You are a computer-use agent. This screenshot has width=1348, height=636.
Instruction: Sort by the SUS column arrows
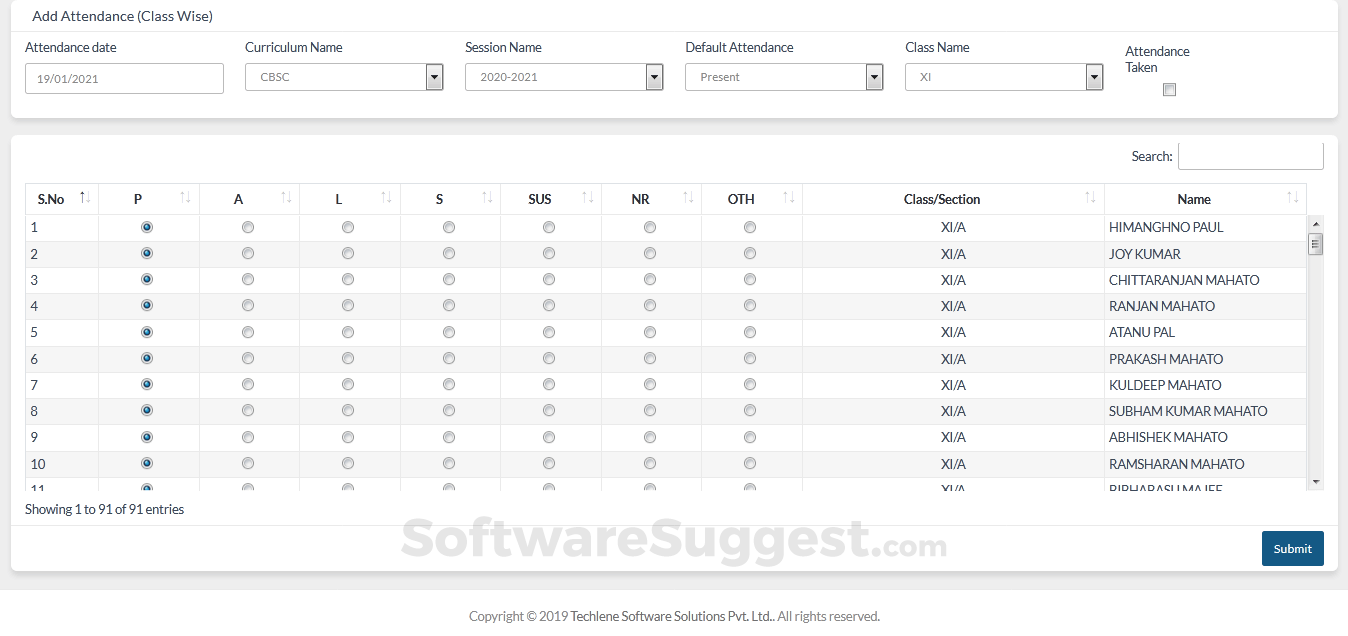[588, 198]
